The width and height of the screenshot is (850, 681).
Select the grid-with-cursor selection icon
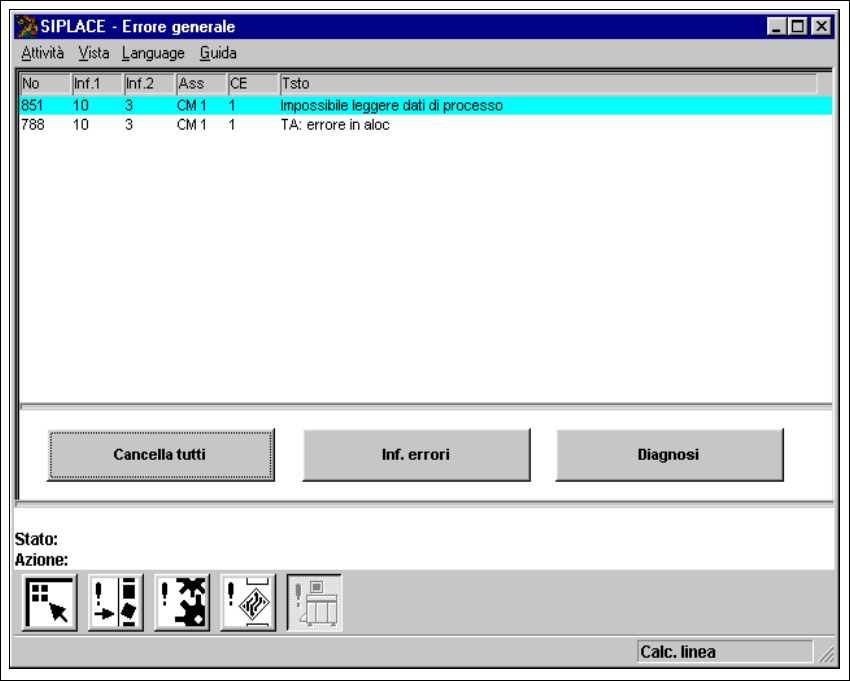pyautogui.click(x=49, y=602)
